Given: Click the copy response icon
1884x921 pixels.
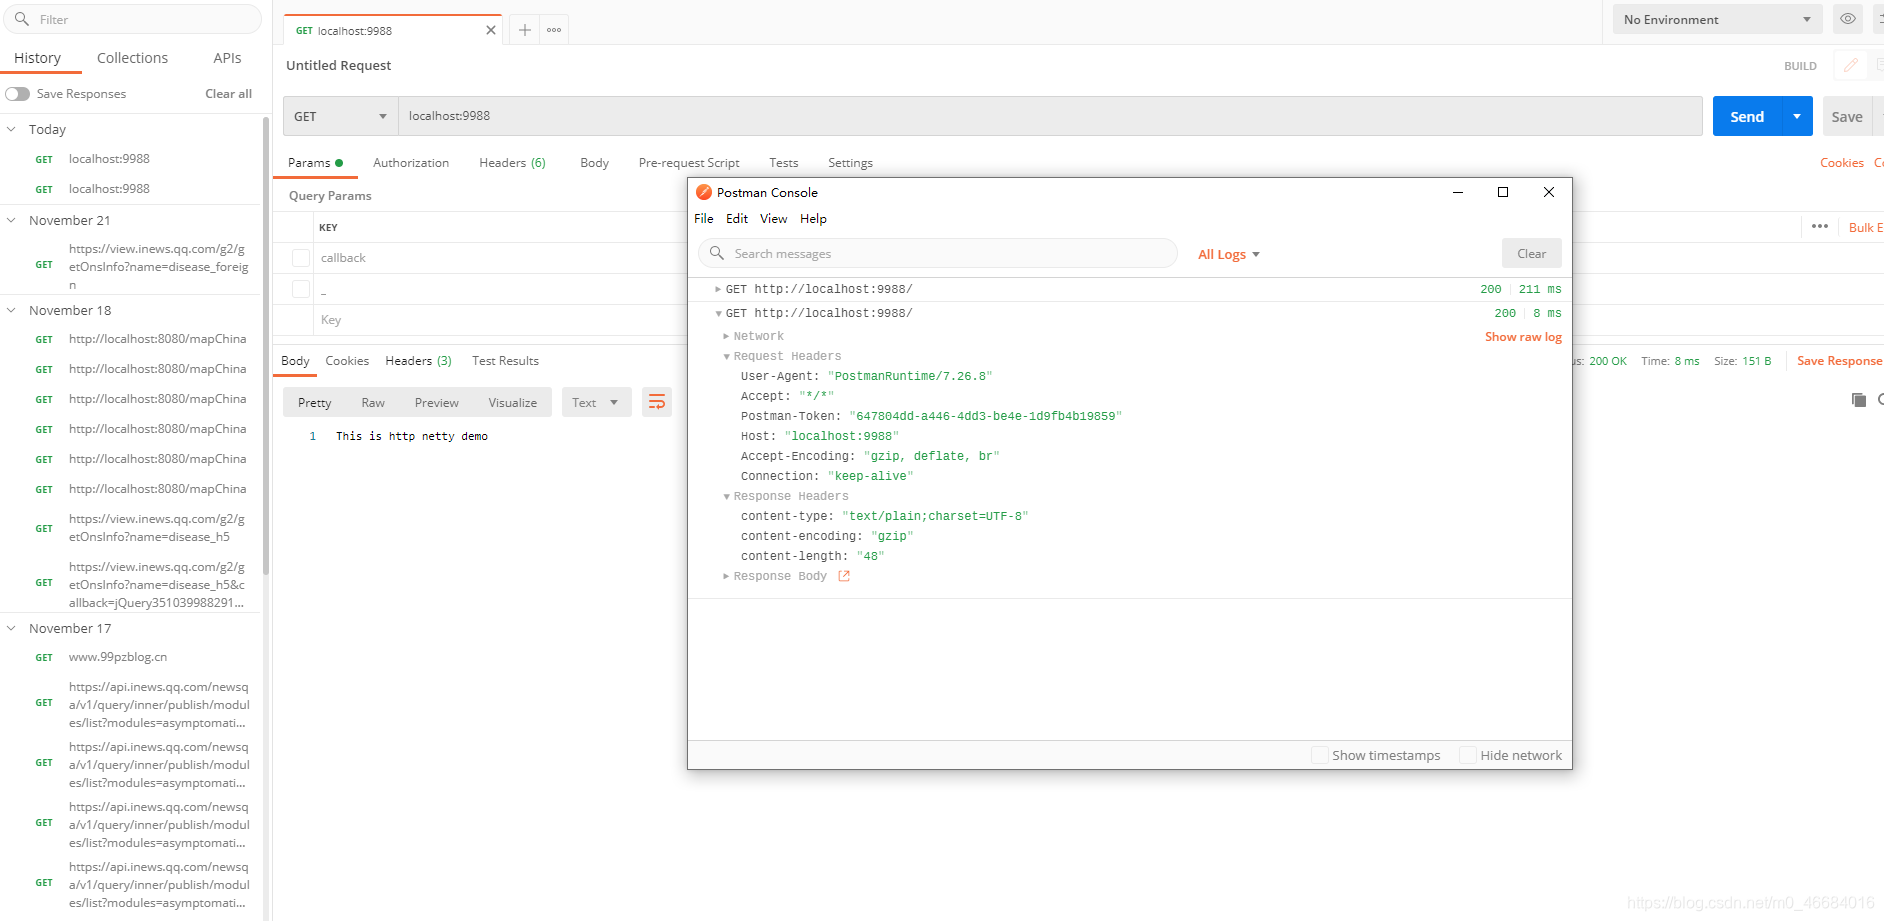Looking at the screenshot, I should (1859, 400).
